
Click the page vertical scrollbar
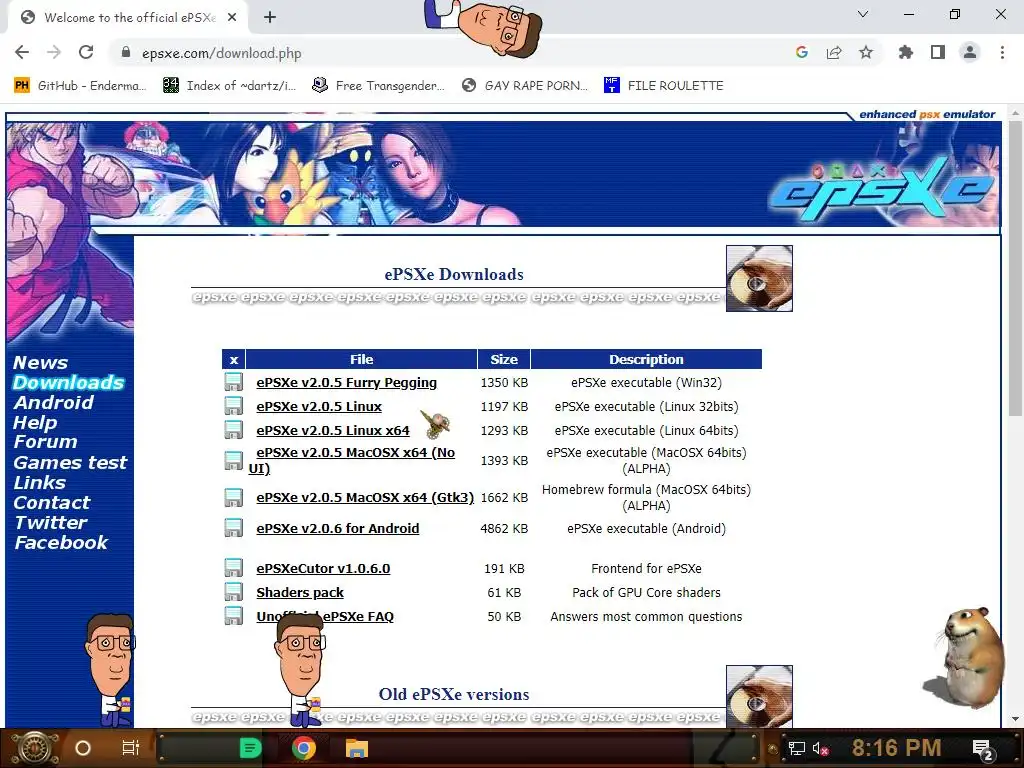[x=1015, y=268]
